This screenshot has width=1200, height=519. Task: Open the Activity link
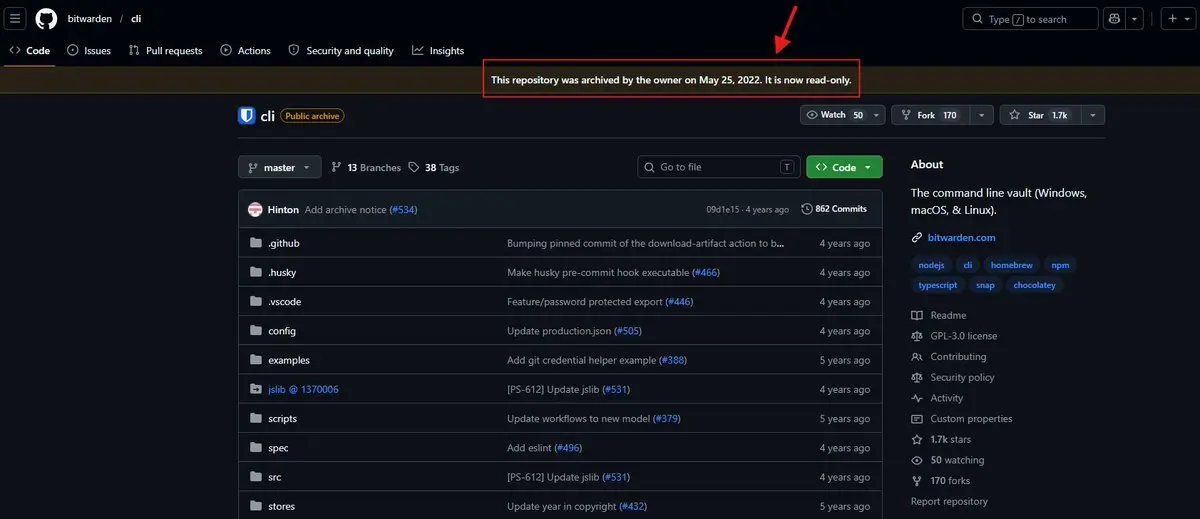pyautogui.click(x=937, y=398)
